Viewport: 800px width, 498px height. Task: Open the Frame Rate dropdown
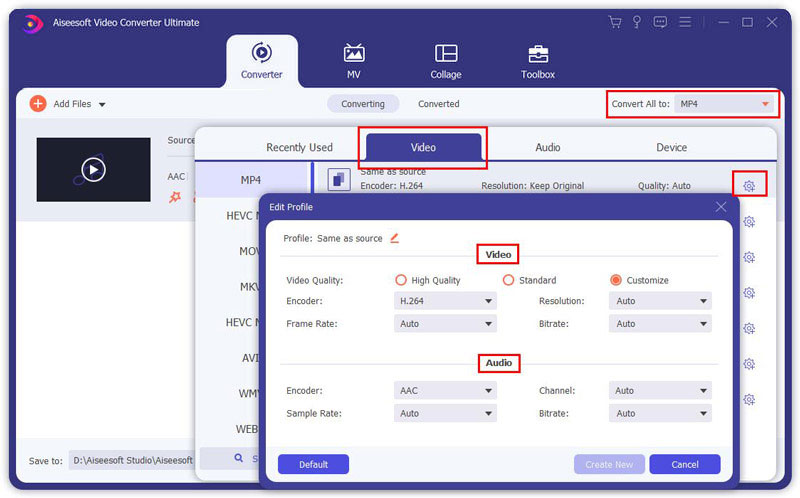click(445, 323)
